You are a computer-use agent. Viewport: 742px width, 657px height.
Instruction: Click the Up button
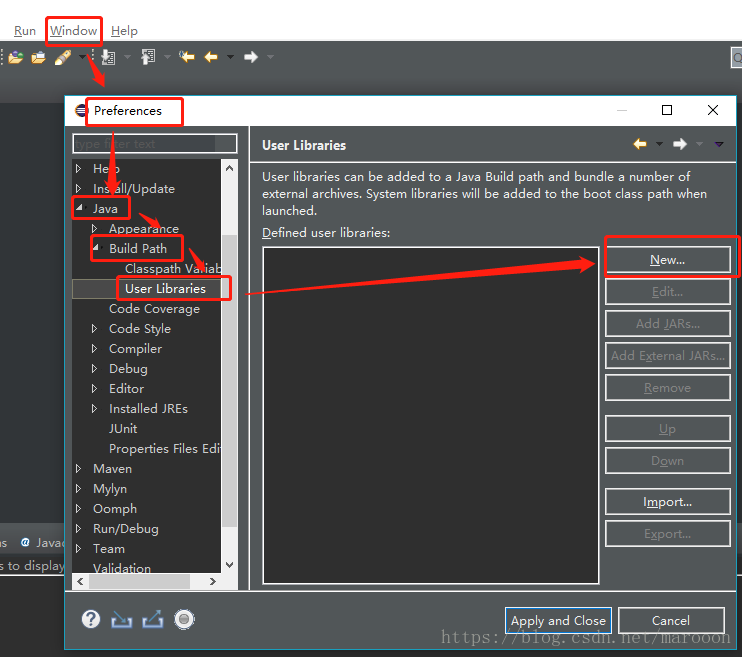pyautogui.click(x=667, y=429)
